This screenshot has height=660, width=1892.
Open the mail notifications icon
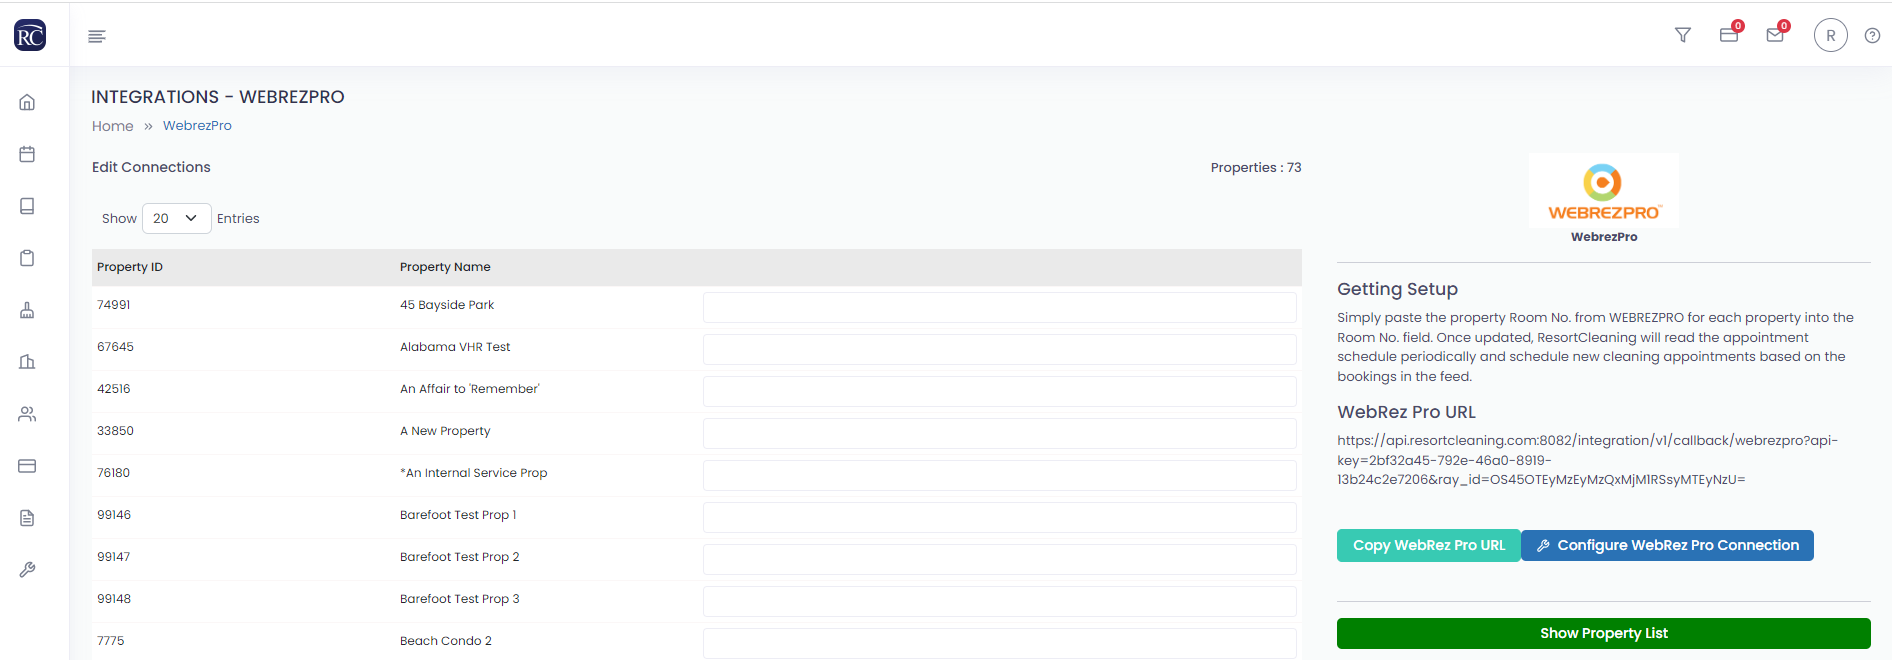point(1775,35)
